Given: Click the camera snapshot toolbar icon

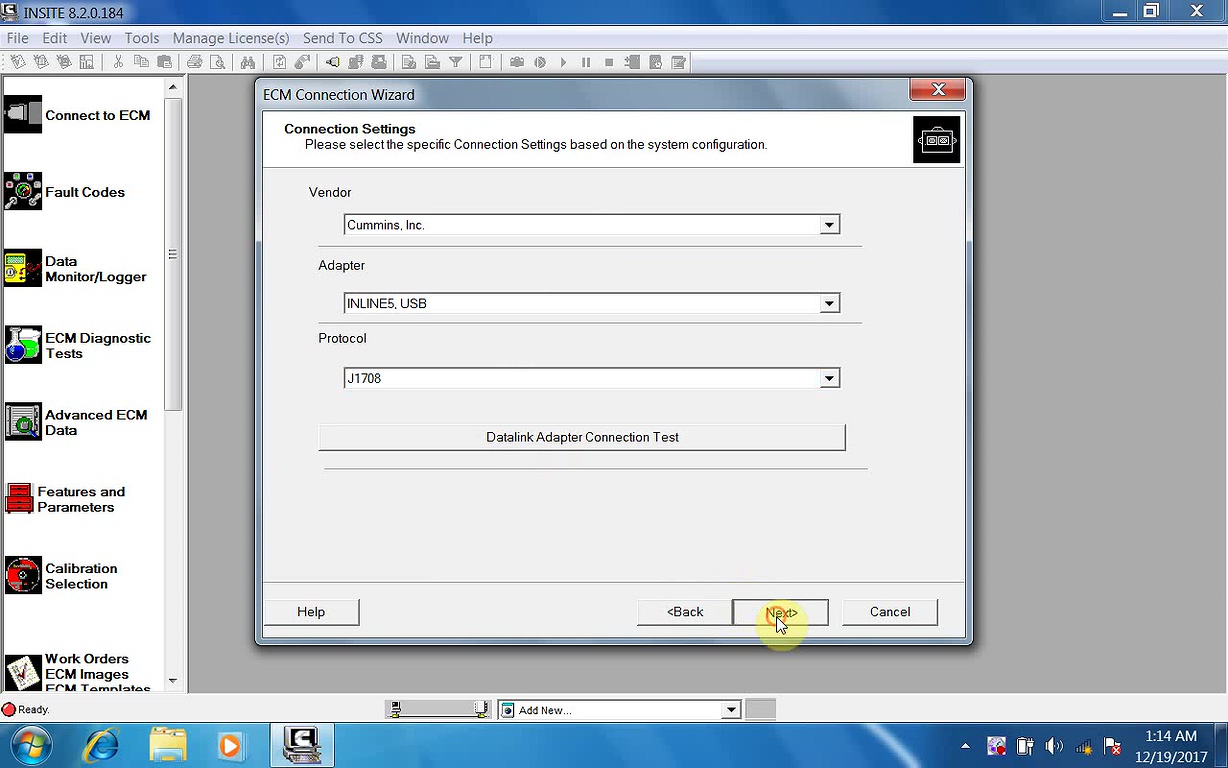Looking at the screenshot, I should tap(517, 62).
